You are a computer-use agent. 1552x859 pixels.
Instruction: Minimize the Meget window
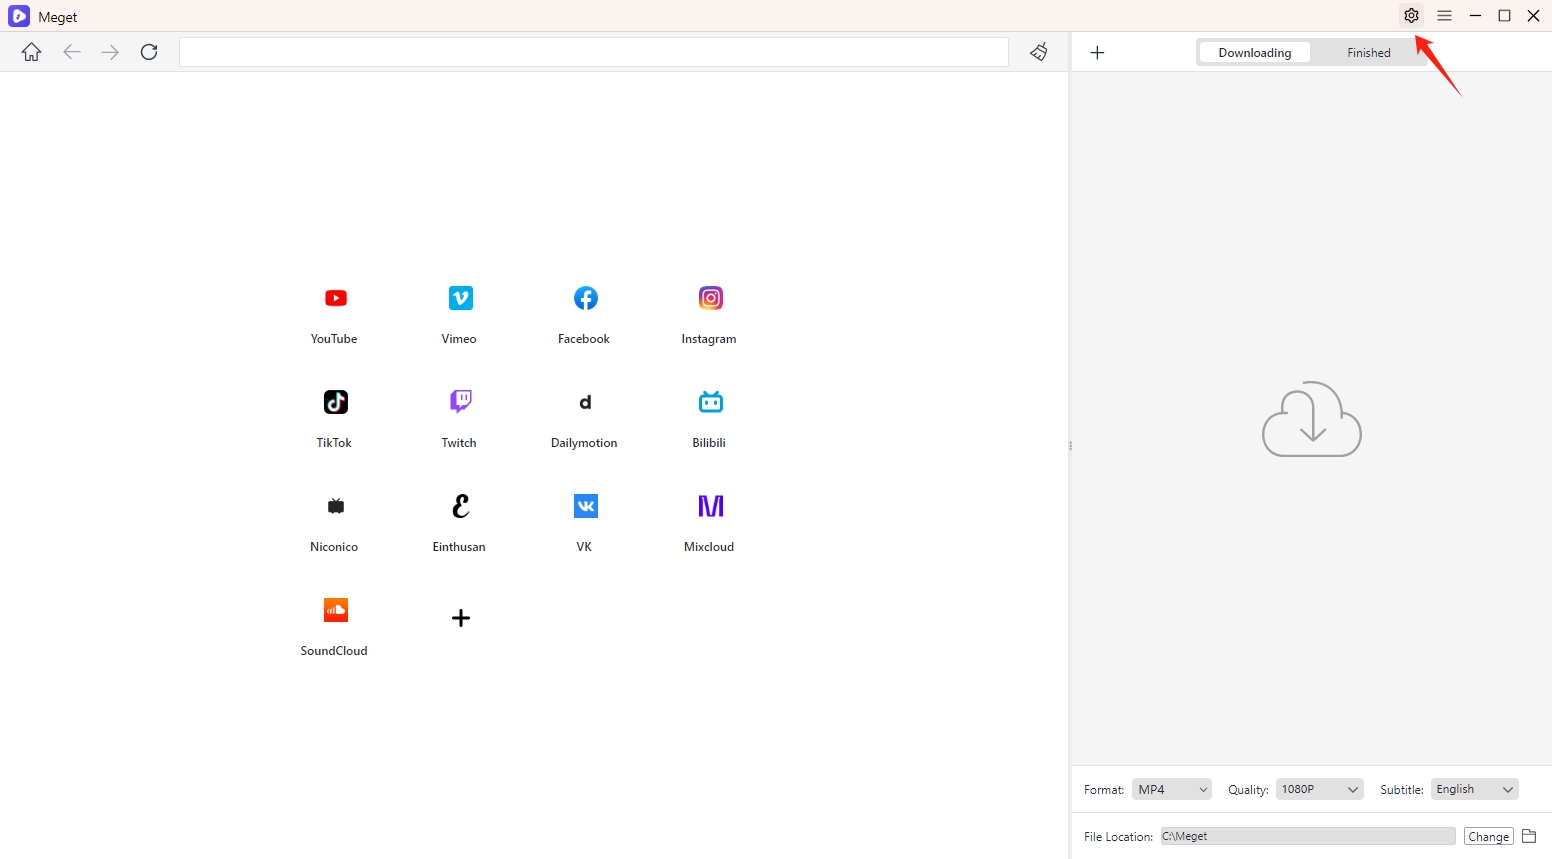tap(1475, 16)
